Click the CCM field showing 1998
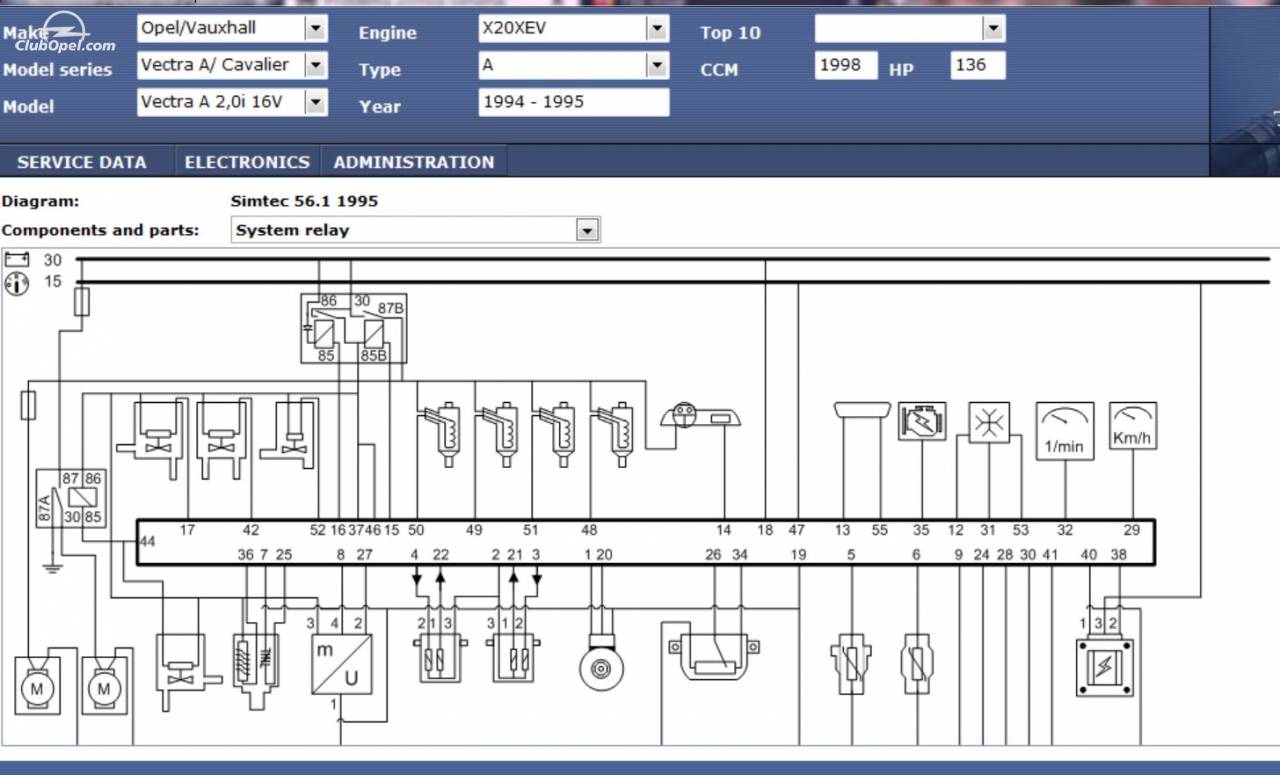The width and height of the screenshot is (1280, 775). point(846,65)
